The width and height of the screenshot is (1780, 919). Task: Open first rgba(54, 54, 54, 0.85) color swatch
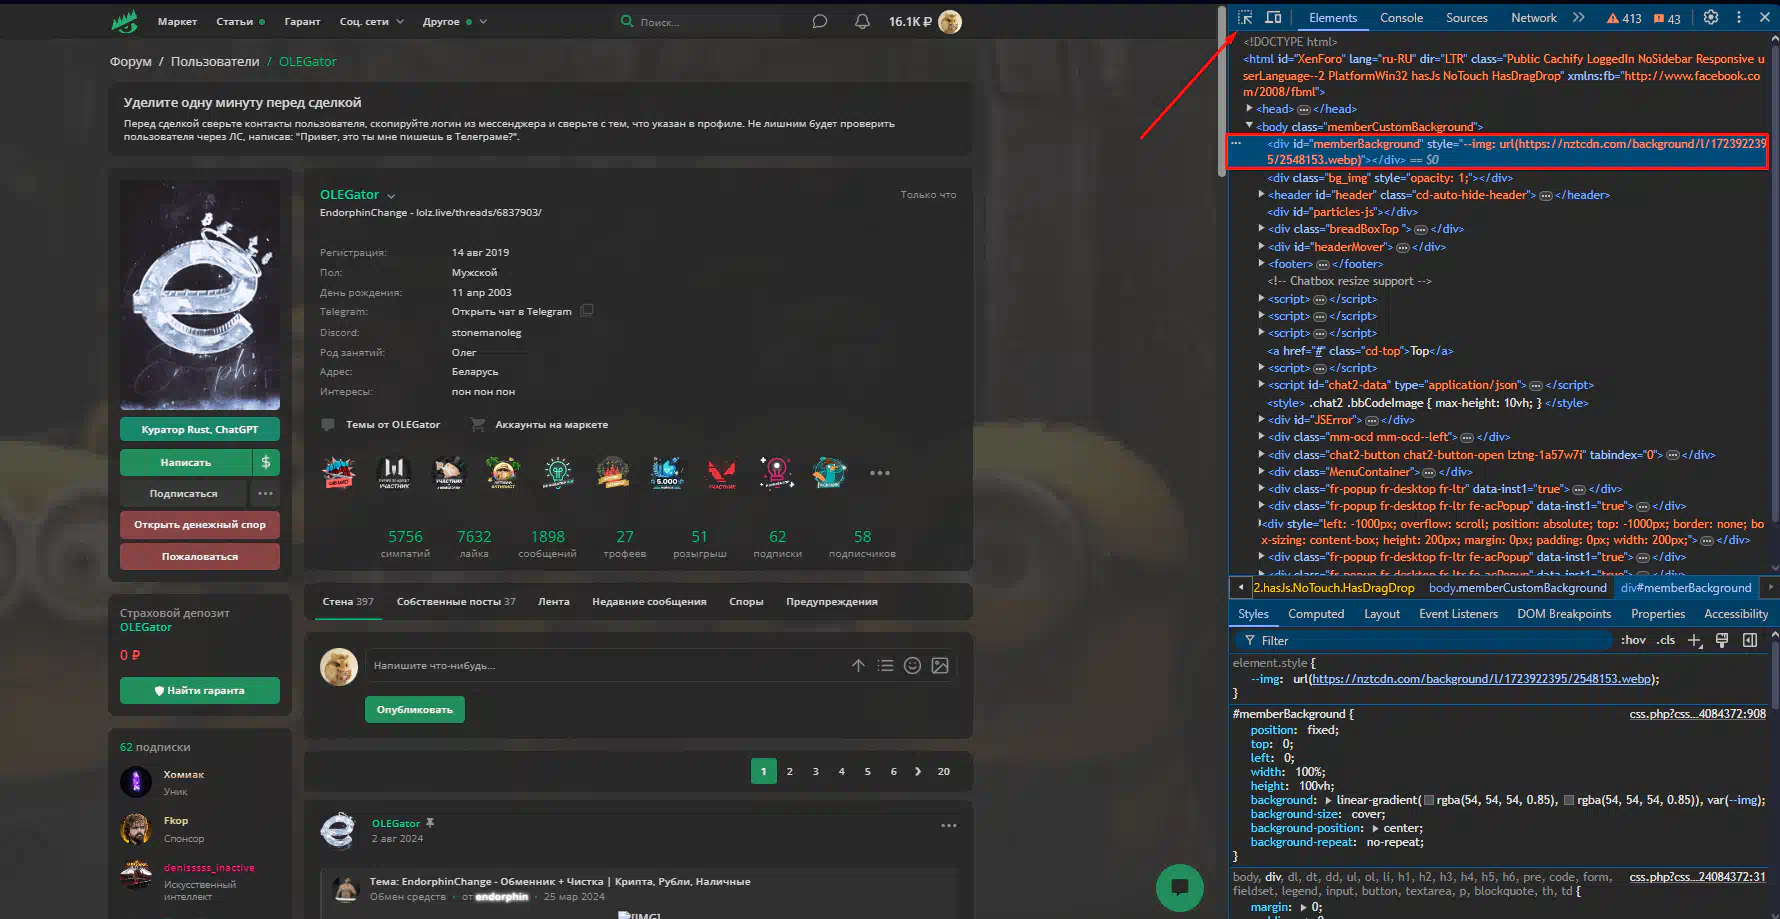(1429, 800)
